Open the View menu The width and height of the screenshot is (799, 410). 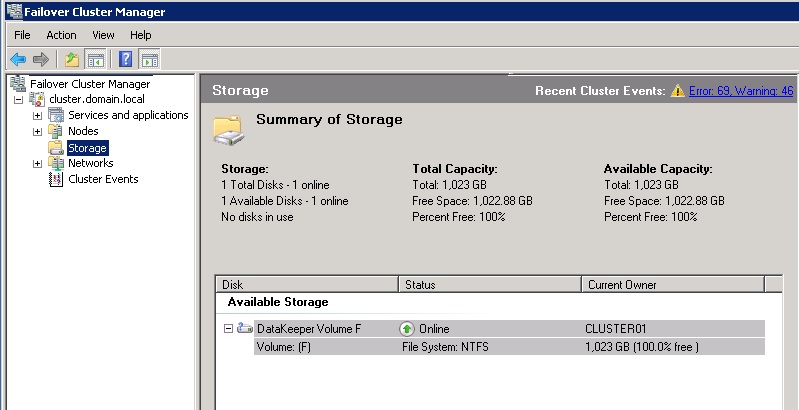pos(103,35)
